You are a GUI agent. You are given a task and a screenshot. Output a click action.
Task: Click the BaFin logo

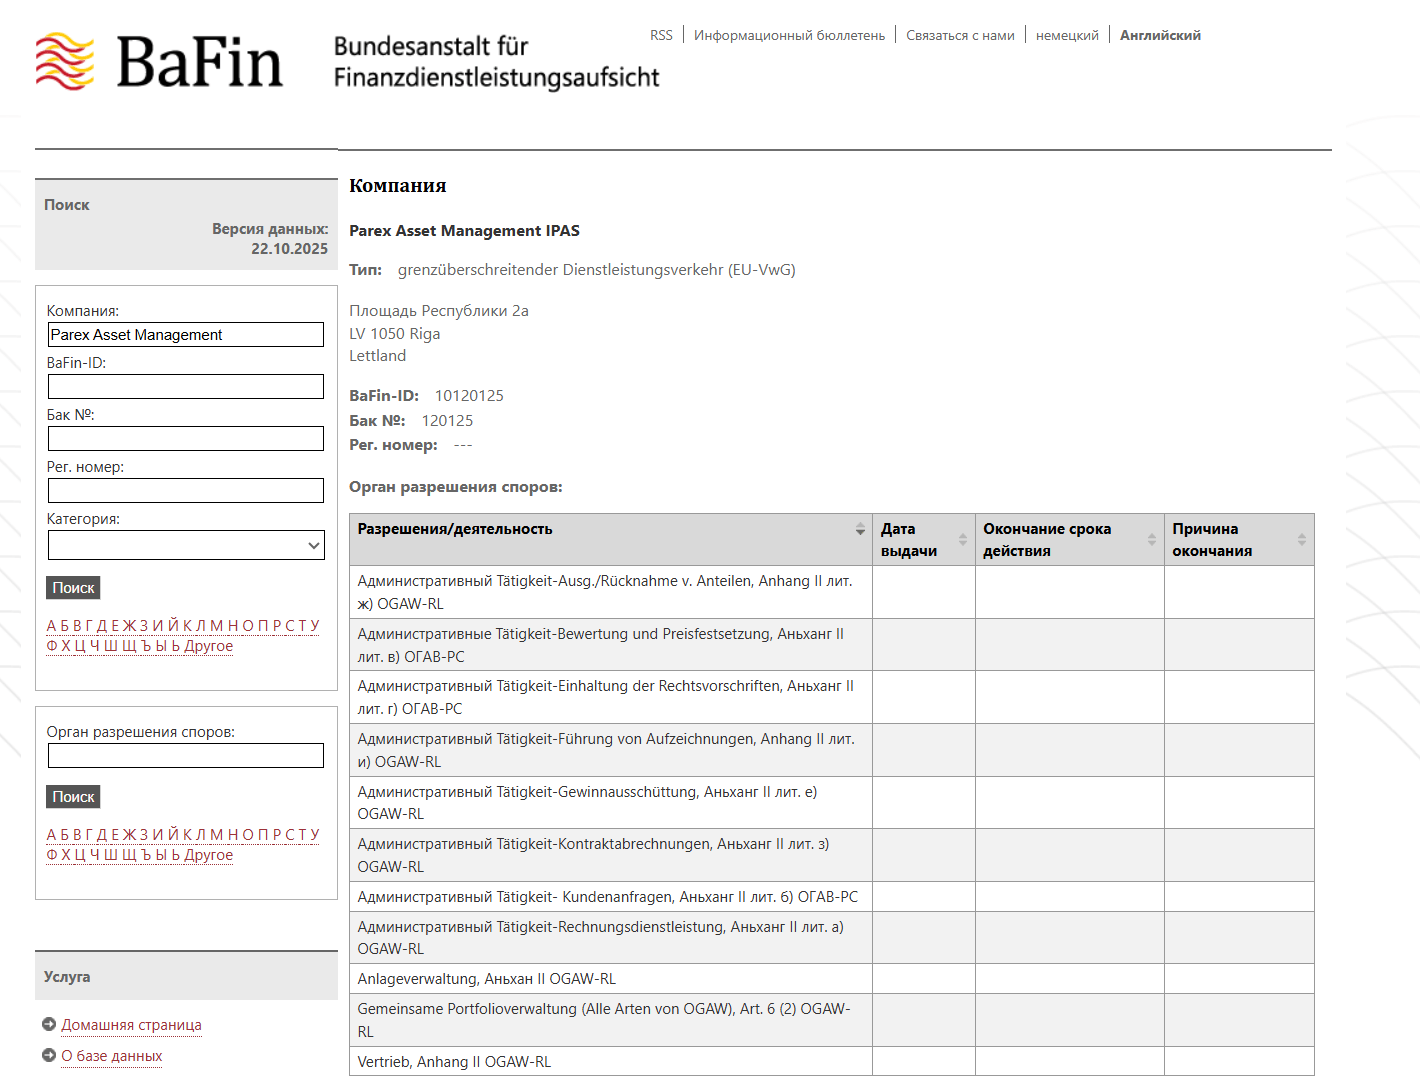click(x=160, y=62)
